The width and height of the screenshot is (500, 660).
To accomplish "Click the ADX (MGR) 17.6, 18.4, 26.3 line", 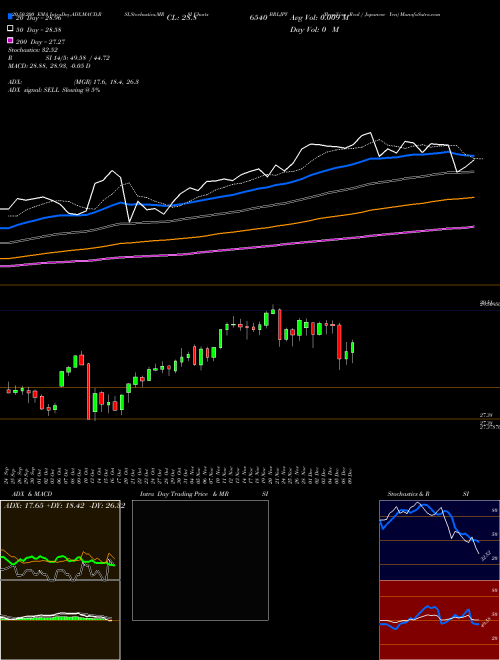I will [x=73, y=82].
